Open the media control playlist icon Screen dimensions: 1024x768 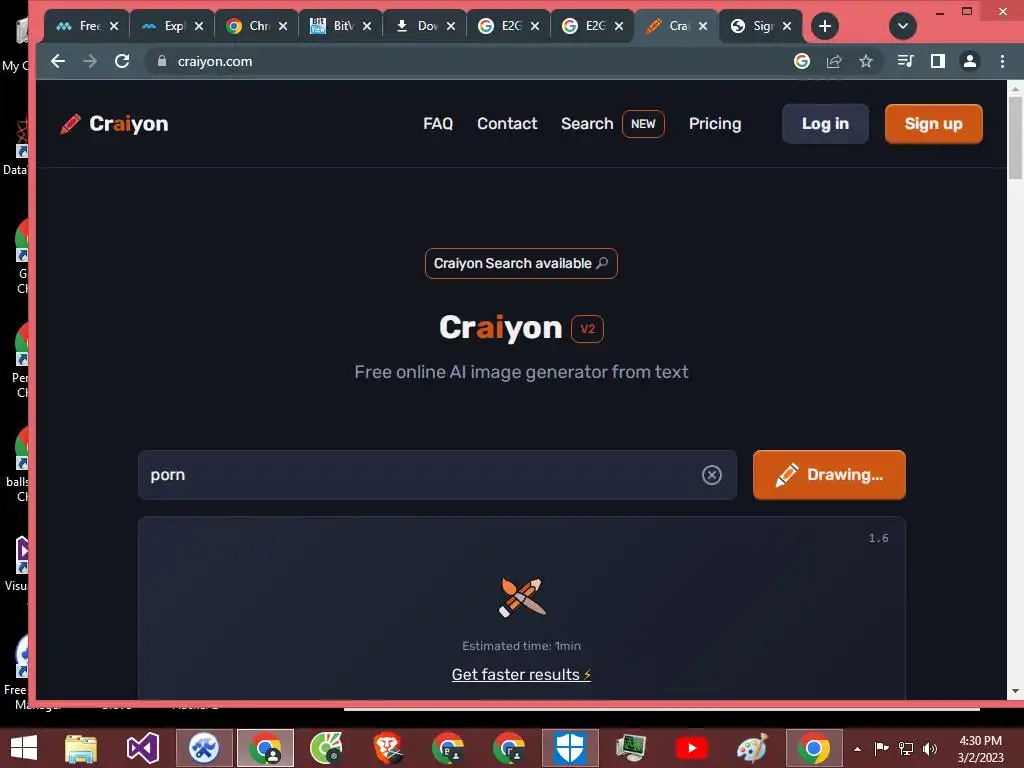point(905,61)
